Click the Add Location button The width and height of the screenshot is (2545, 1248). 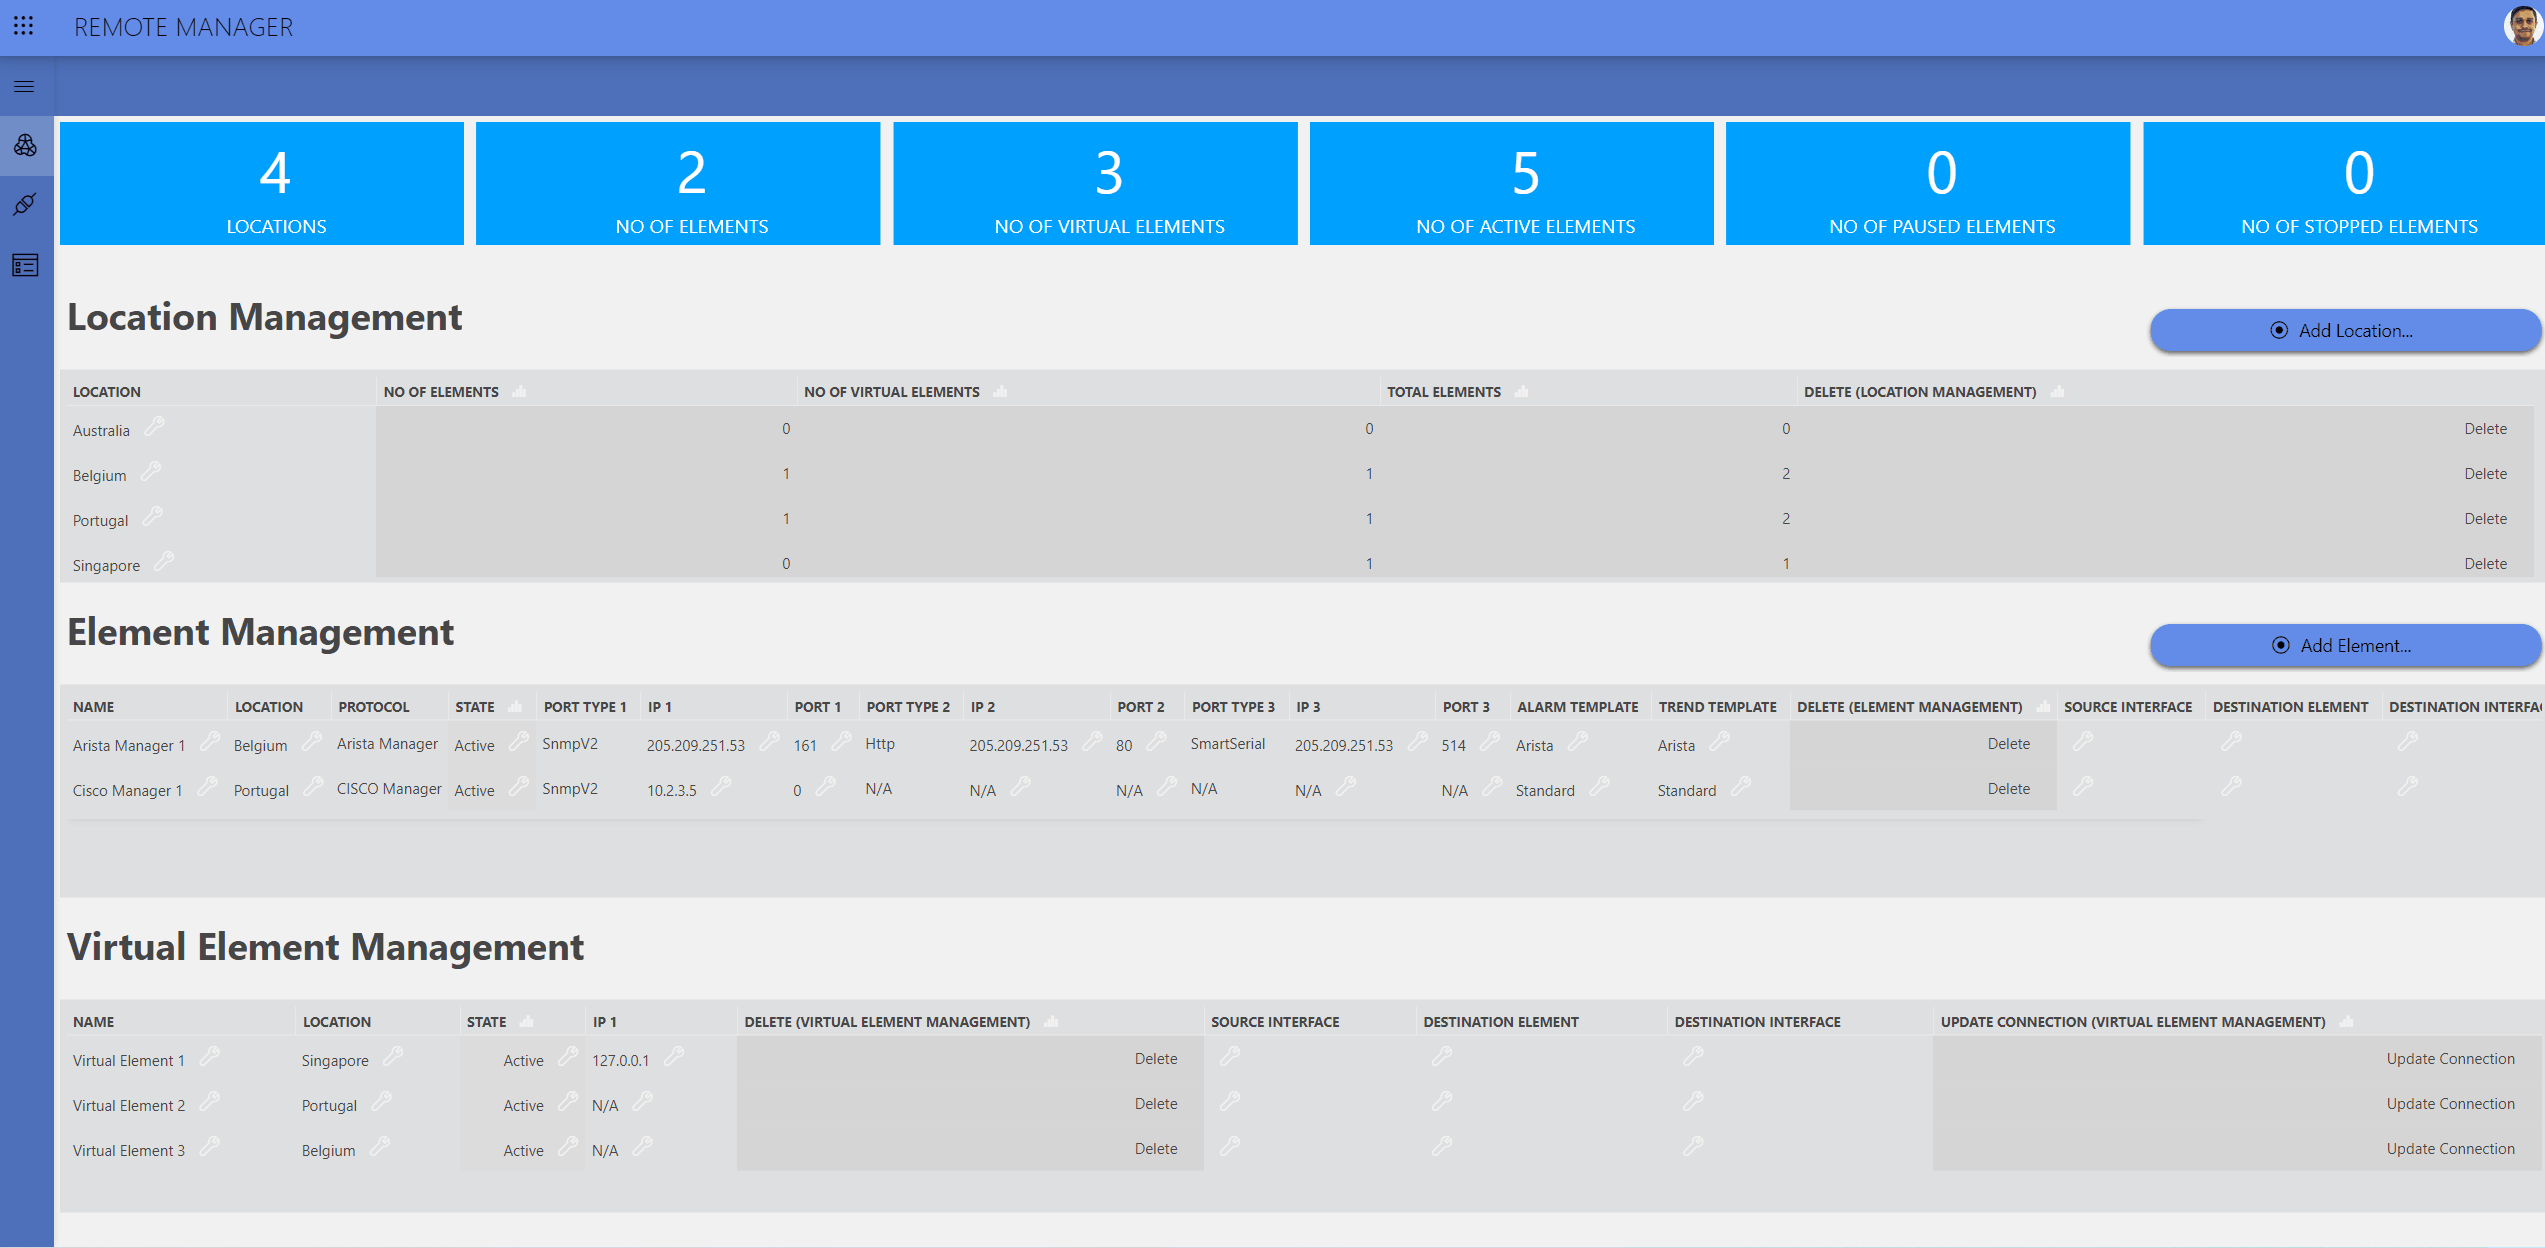click(2344, 331)
